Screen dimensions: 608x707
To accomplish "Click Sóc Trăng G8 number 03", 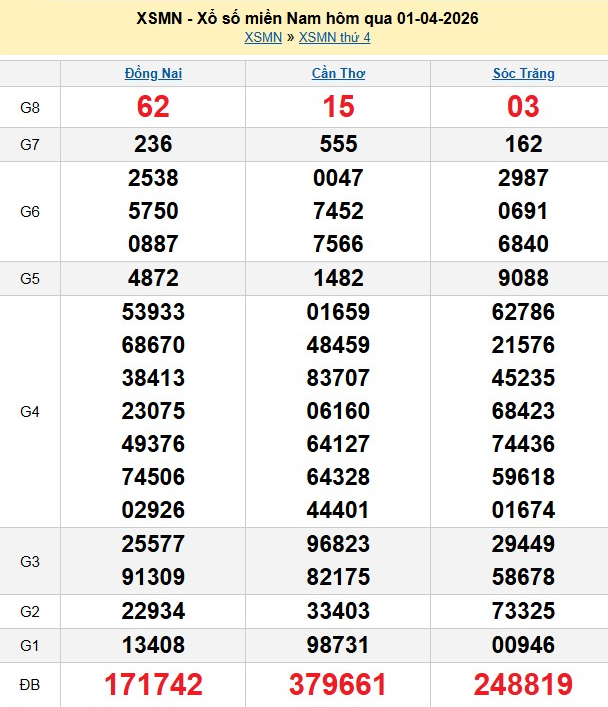I will [x=523, y=107].
